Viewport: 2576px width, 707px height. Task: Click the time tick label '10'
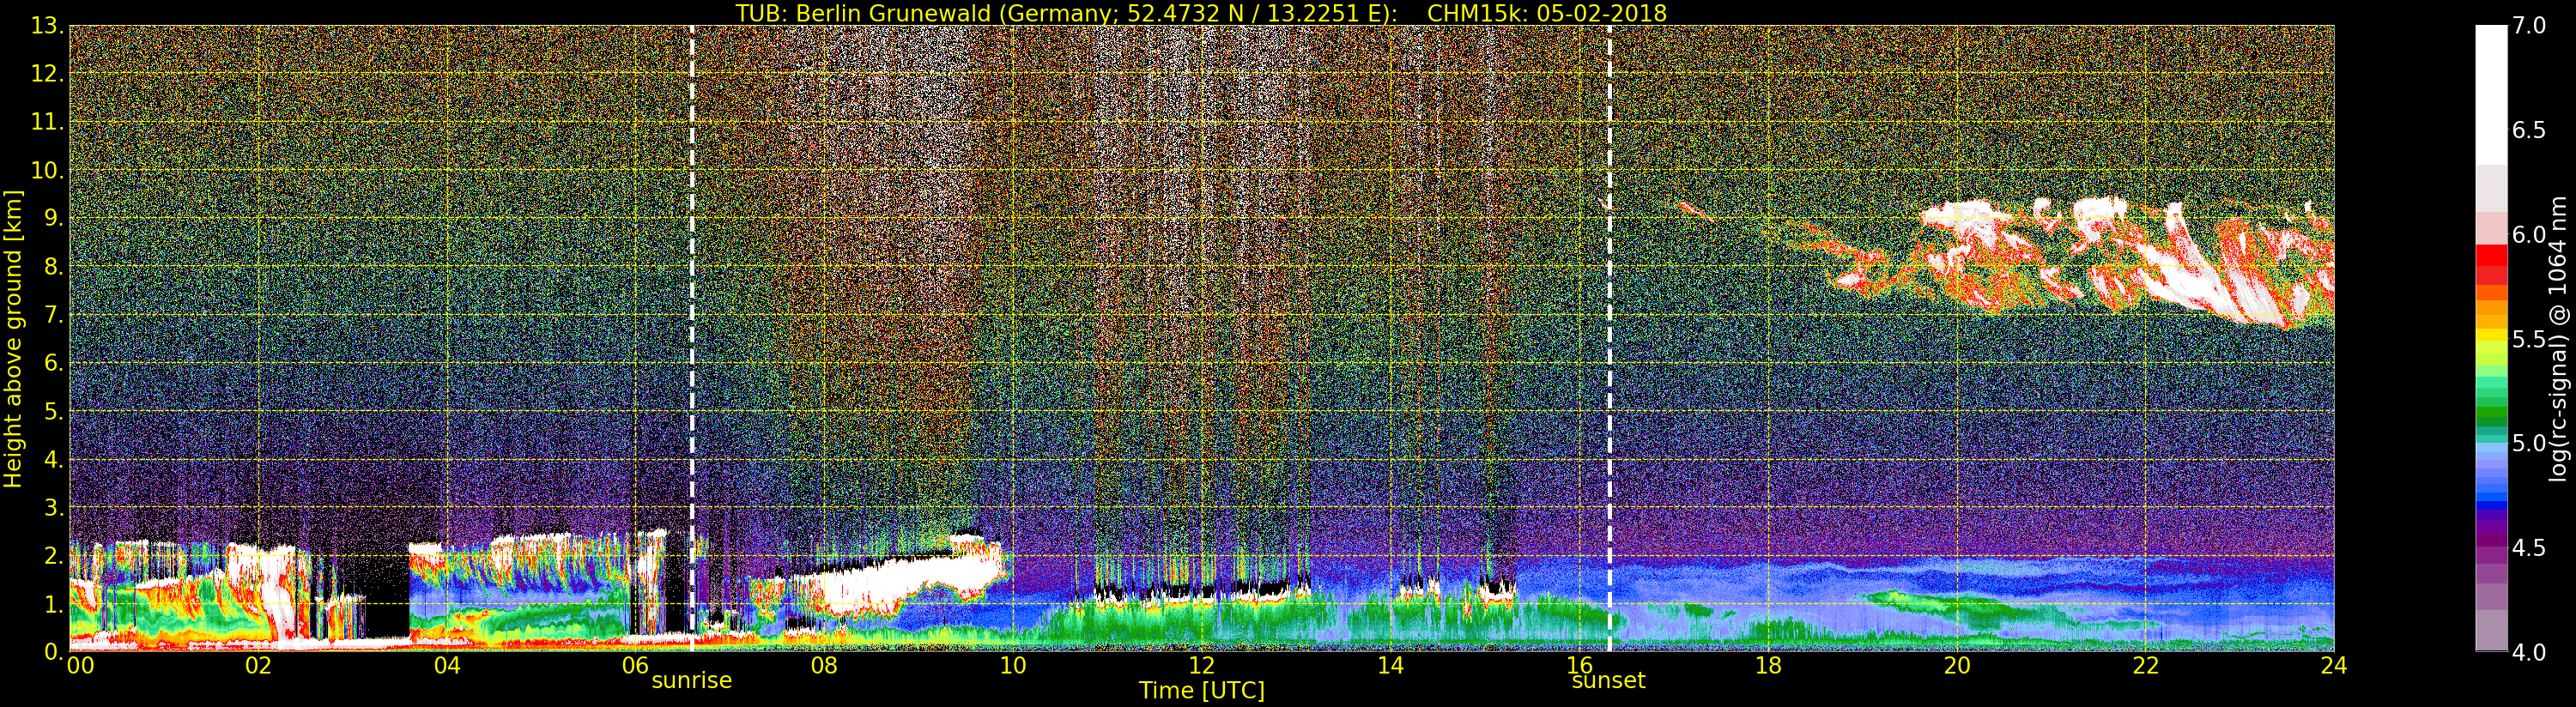pos(1013,666)
